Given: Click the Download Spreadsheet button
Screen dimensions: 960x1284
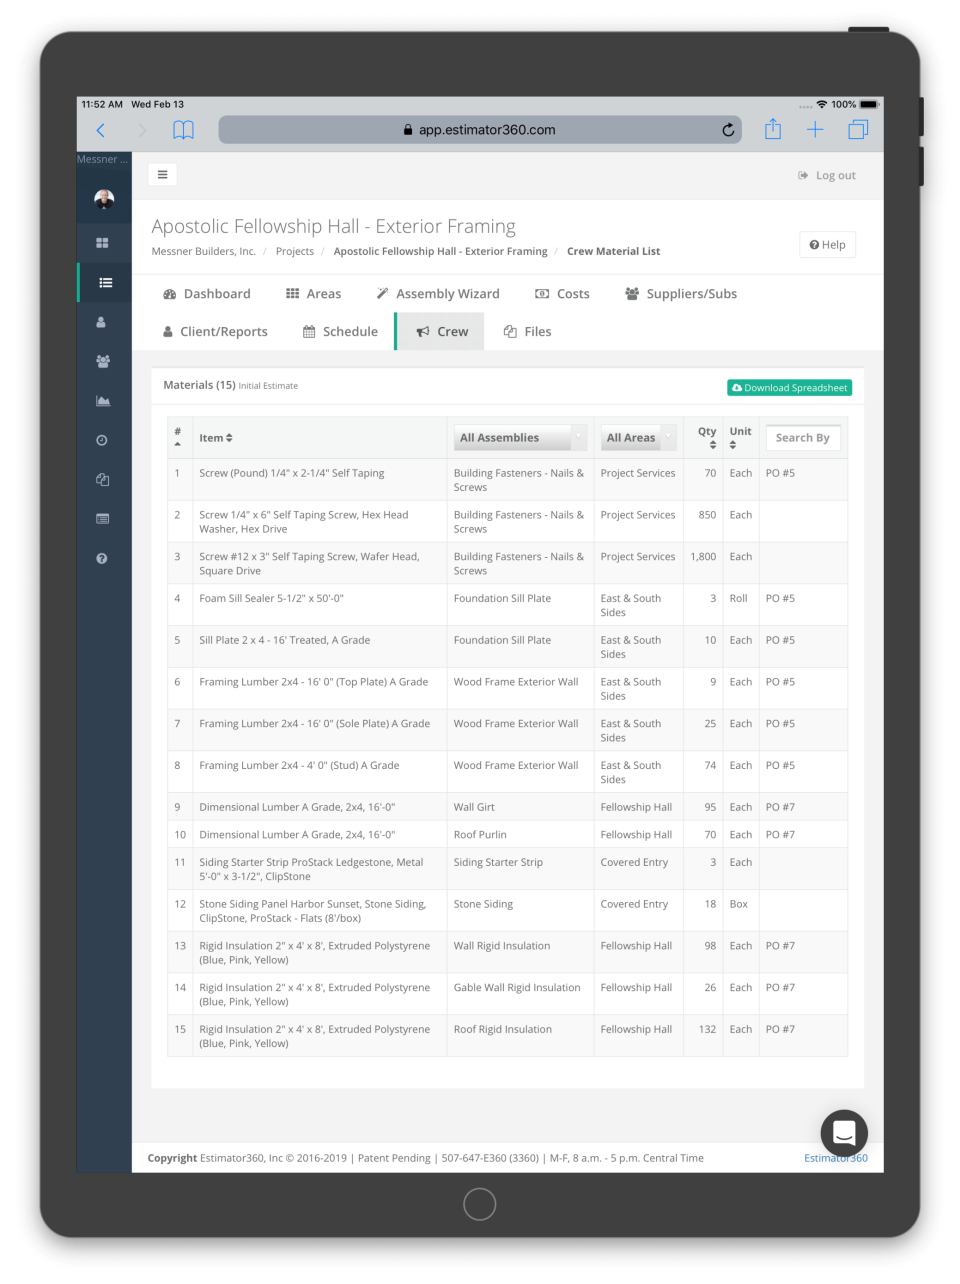Looking at the screenshot, I should click(789, 387).
